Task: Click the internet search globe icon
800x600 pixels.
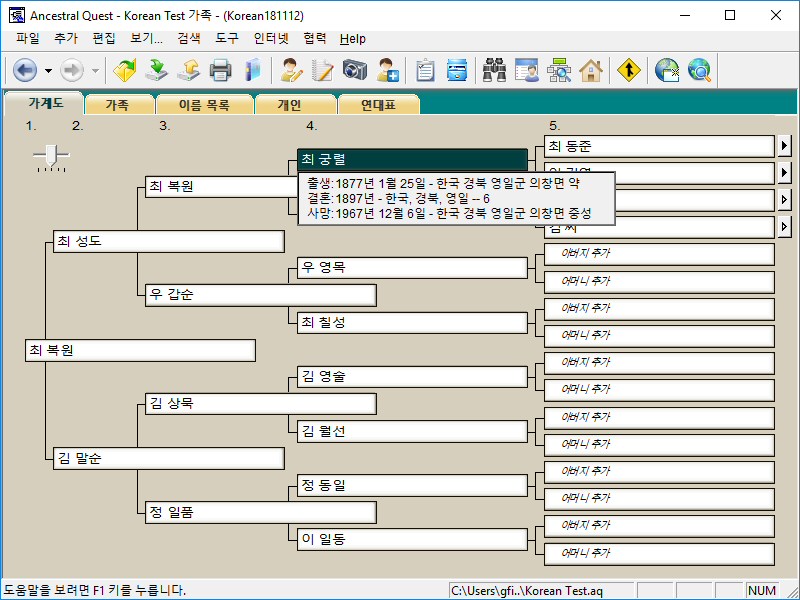Action: coord(697,70)
